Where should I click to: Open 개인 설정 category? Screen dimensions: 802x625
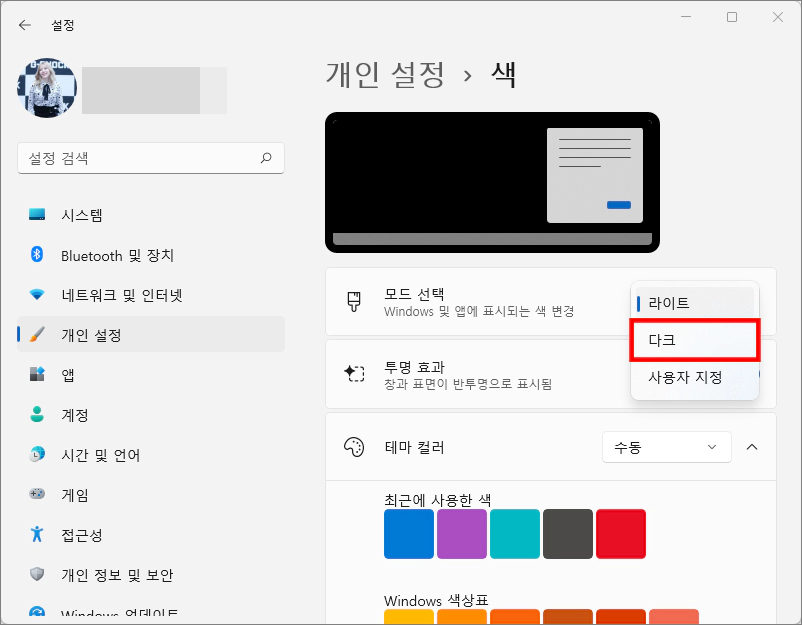(151, 334)
